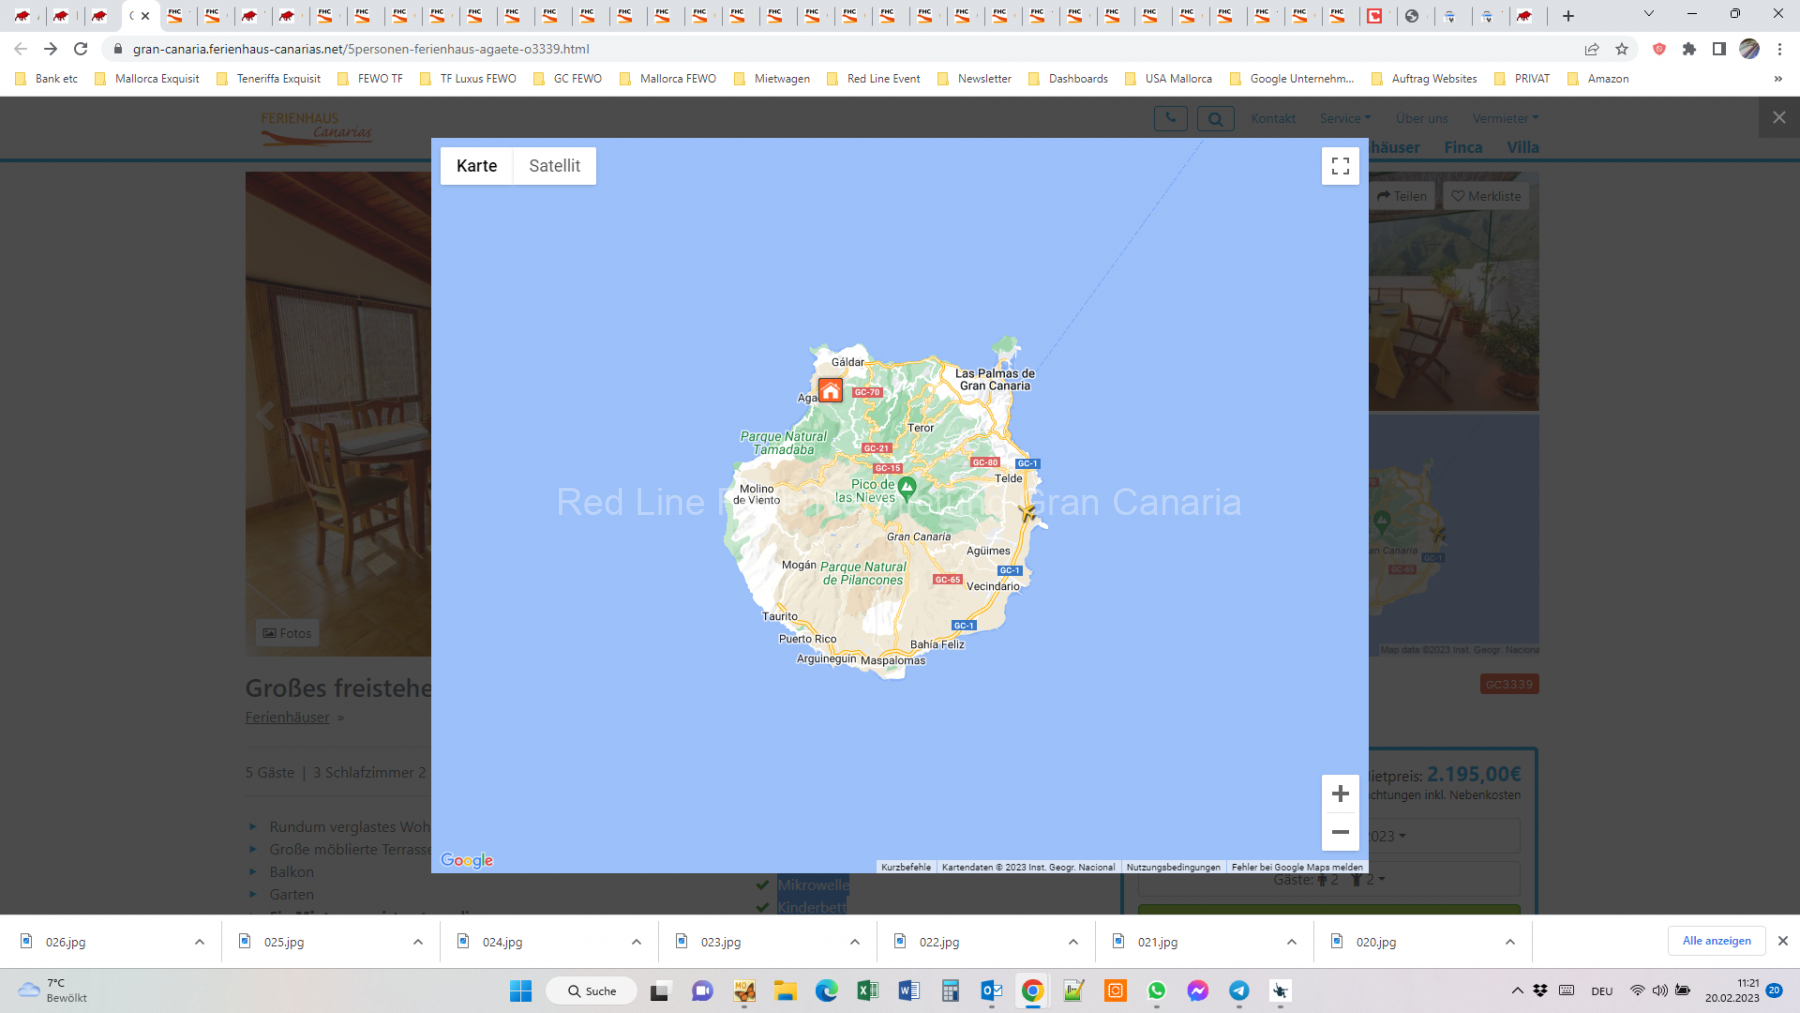This screenshot has width=1800, height=1013.
Task: Click the browser address bar URL
Action: click(x=361, y=49)
